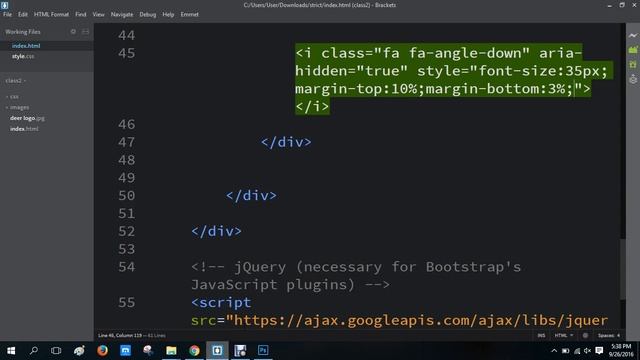Screen dimensions: 640x360
Task: Open HTML language mode dropdown
Action: point(564,336)
